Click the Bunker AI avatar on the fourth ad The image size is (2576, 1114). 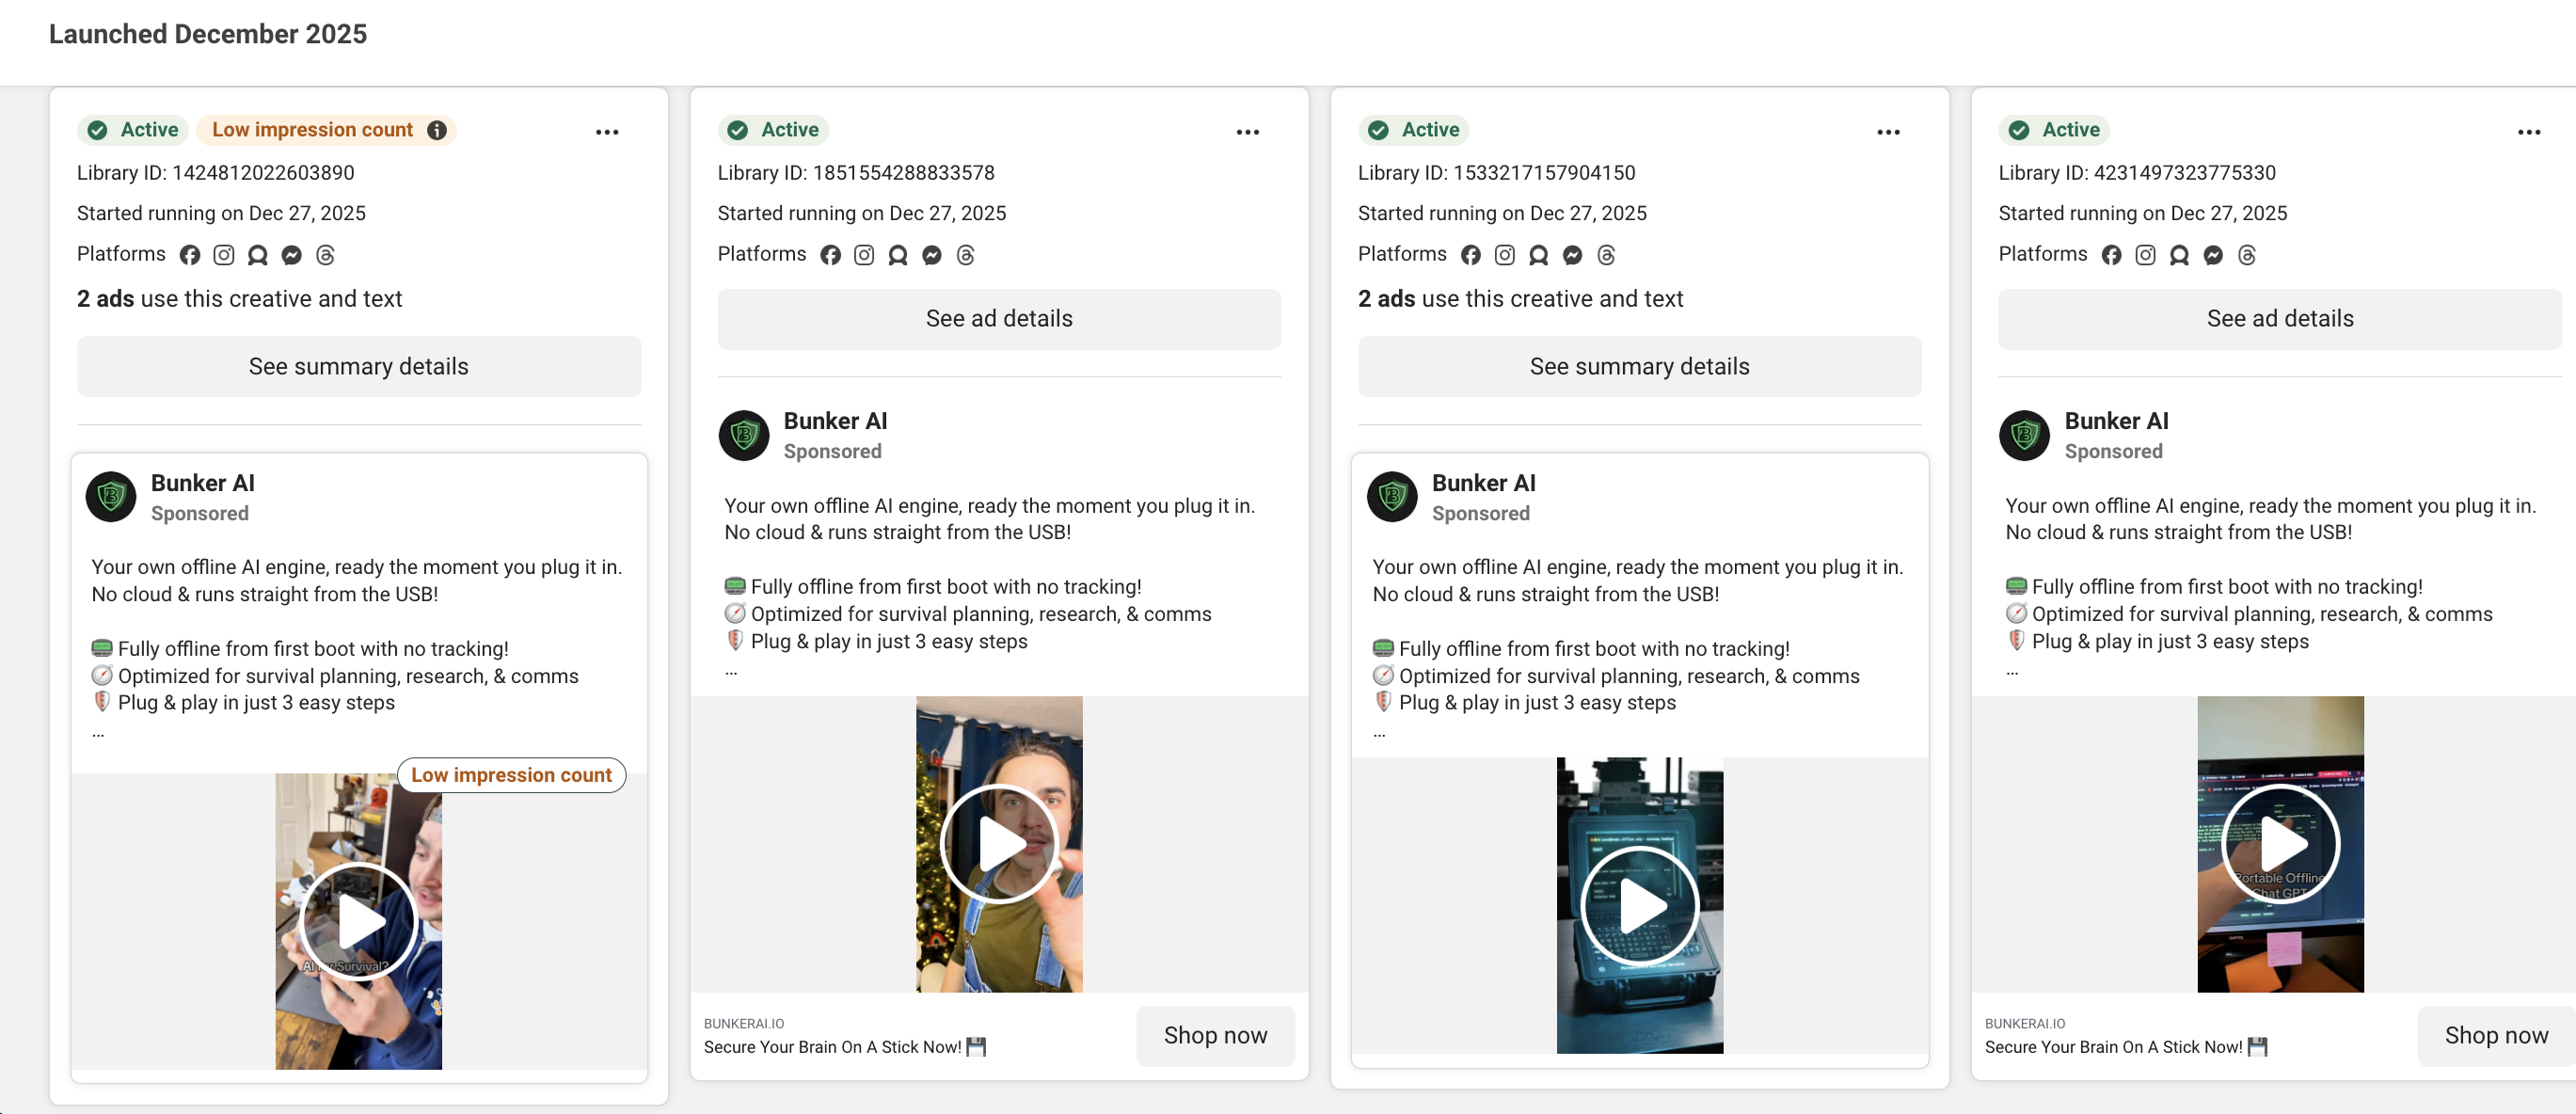2023,435
